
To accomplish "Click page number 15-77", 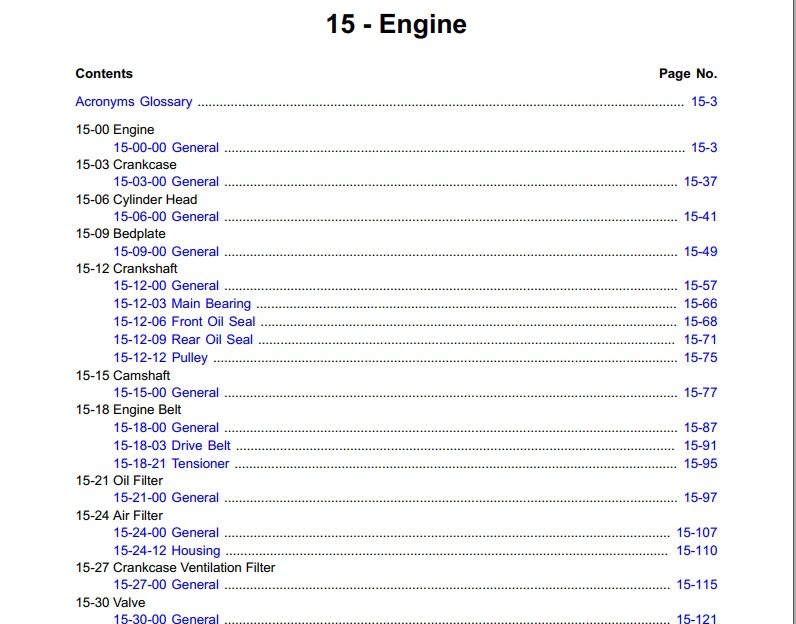I will click(x=701, y=392).
